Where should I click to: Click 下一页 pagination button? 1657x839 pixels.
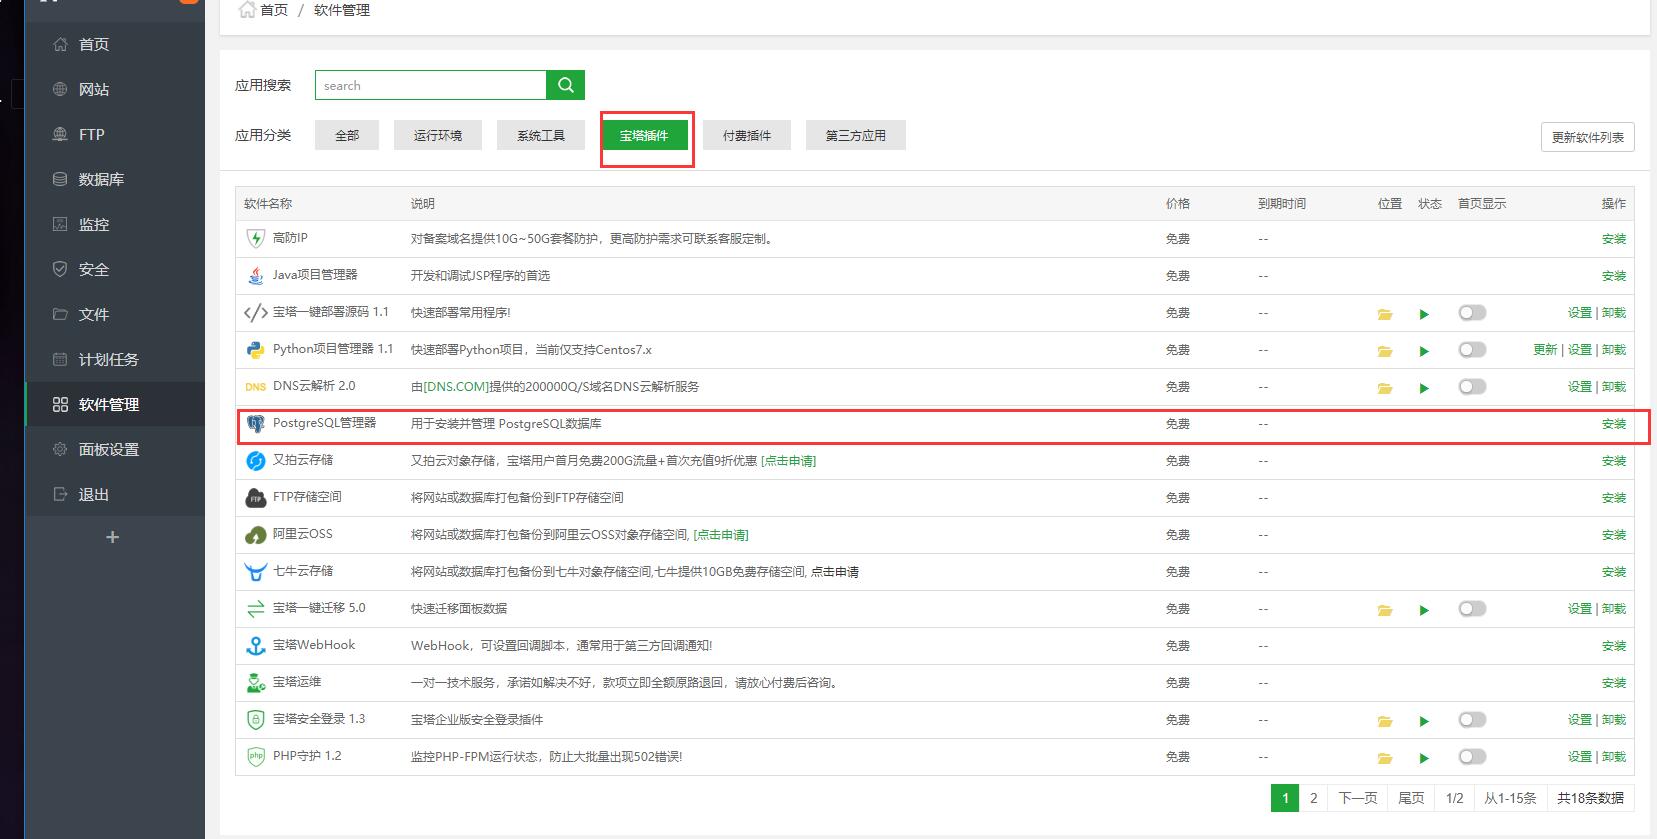(1358, 798)
